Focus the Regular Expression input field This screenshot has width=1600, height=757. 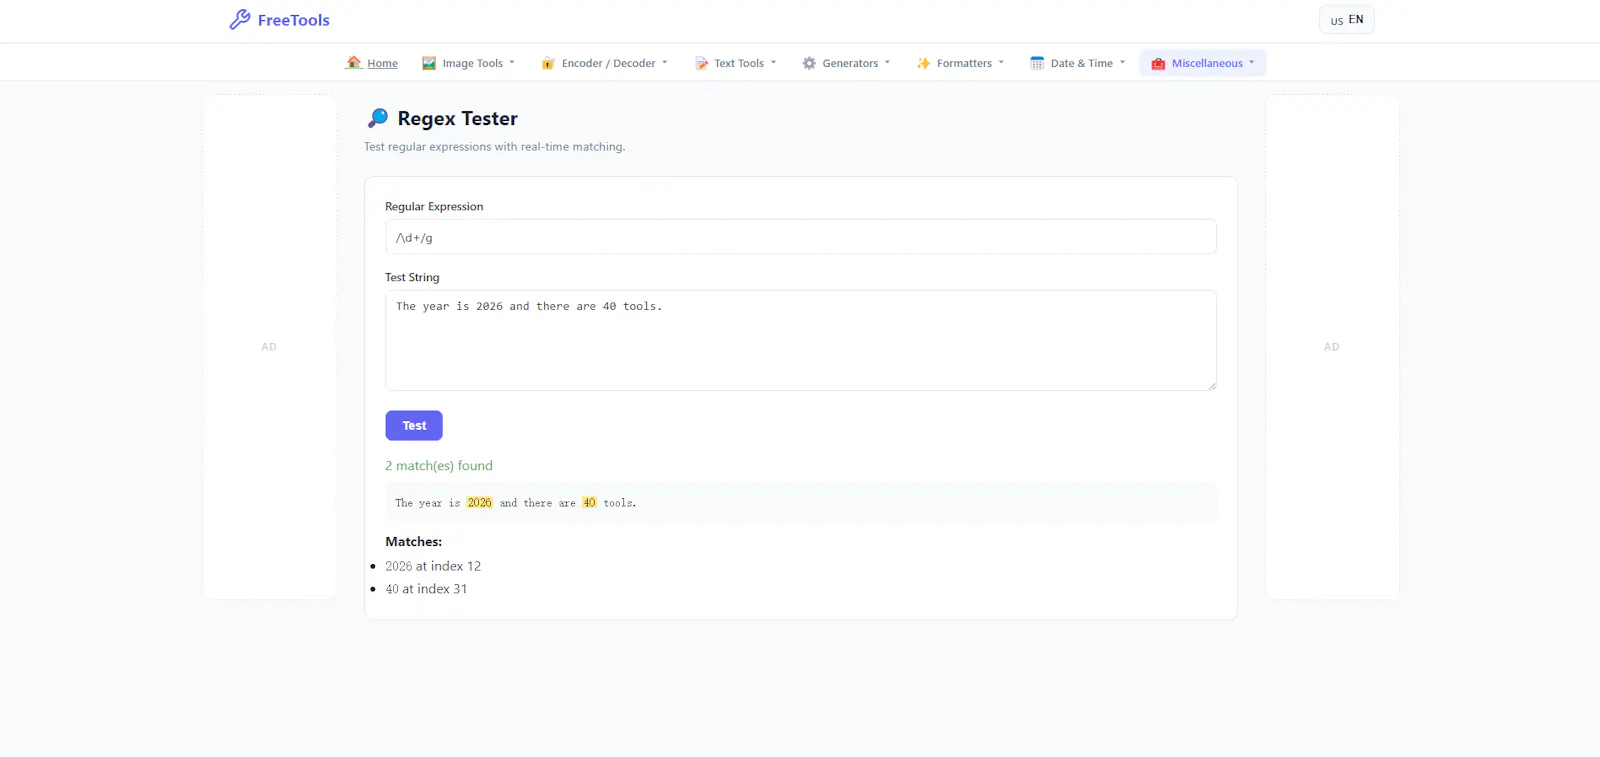coord(801,237)
